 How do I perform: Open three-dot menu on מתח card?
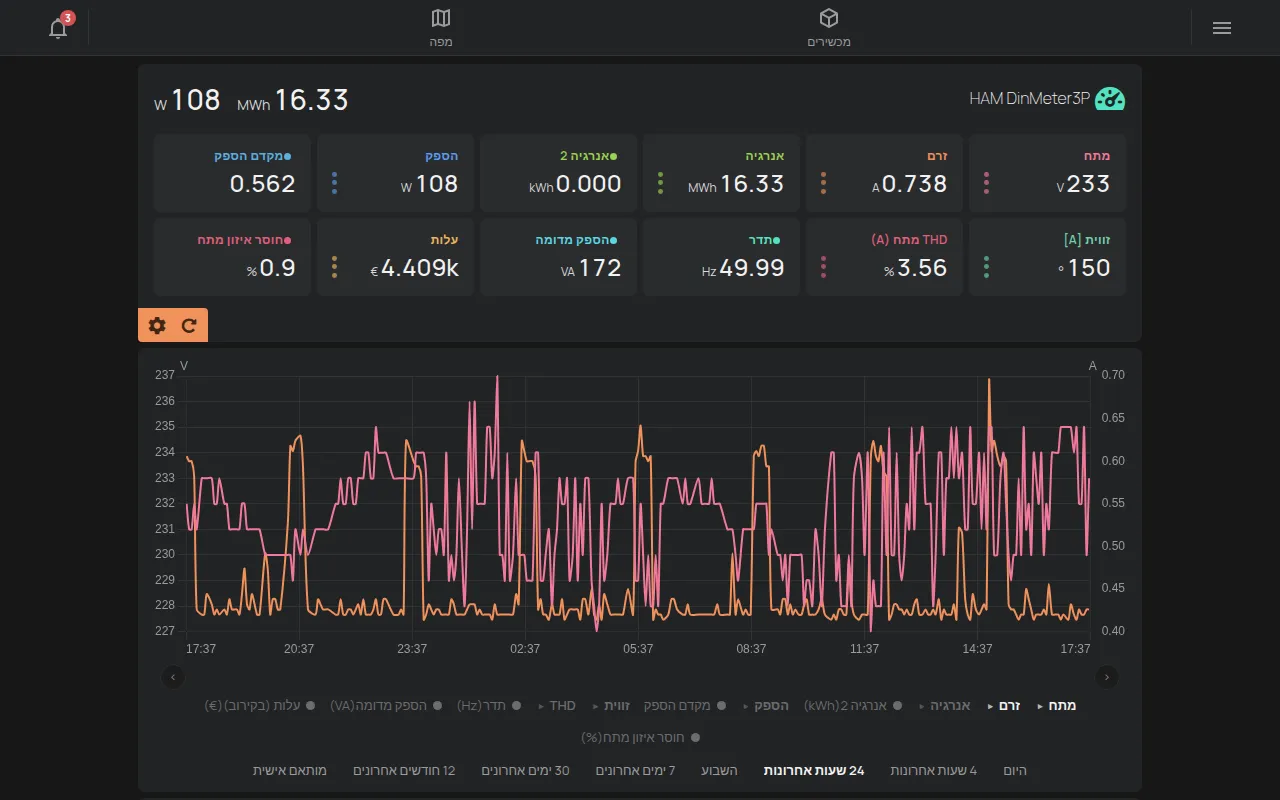coord(986,183)
